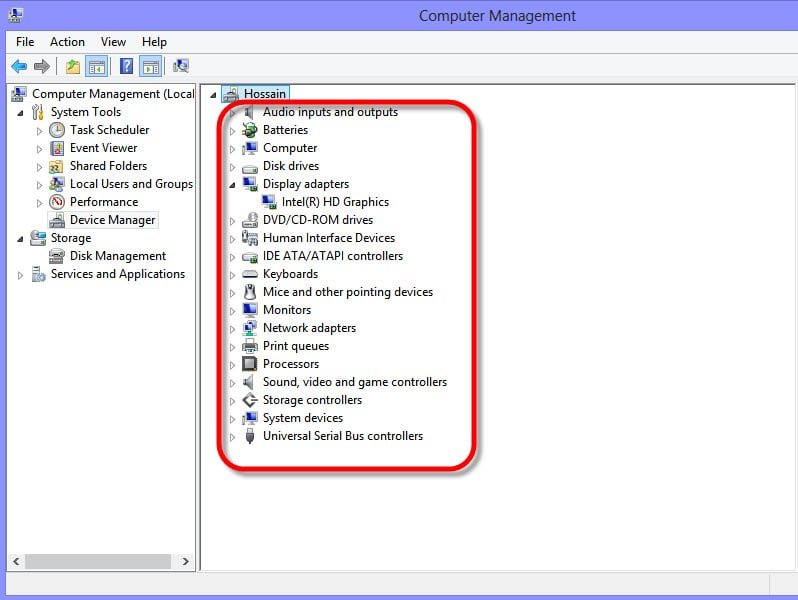The width and height of the screenshot is (798, 600).
Task: Select the Event Viewer tree item
Action: [103, 148]
